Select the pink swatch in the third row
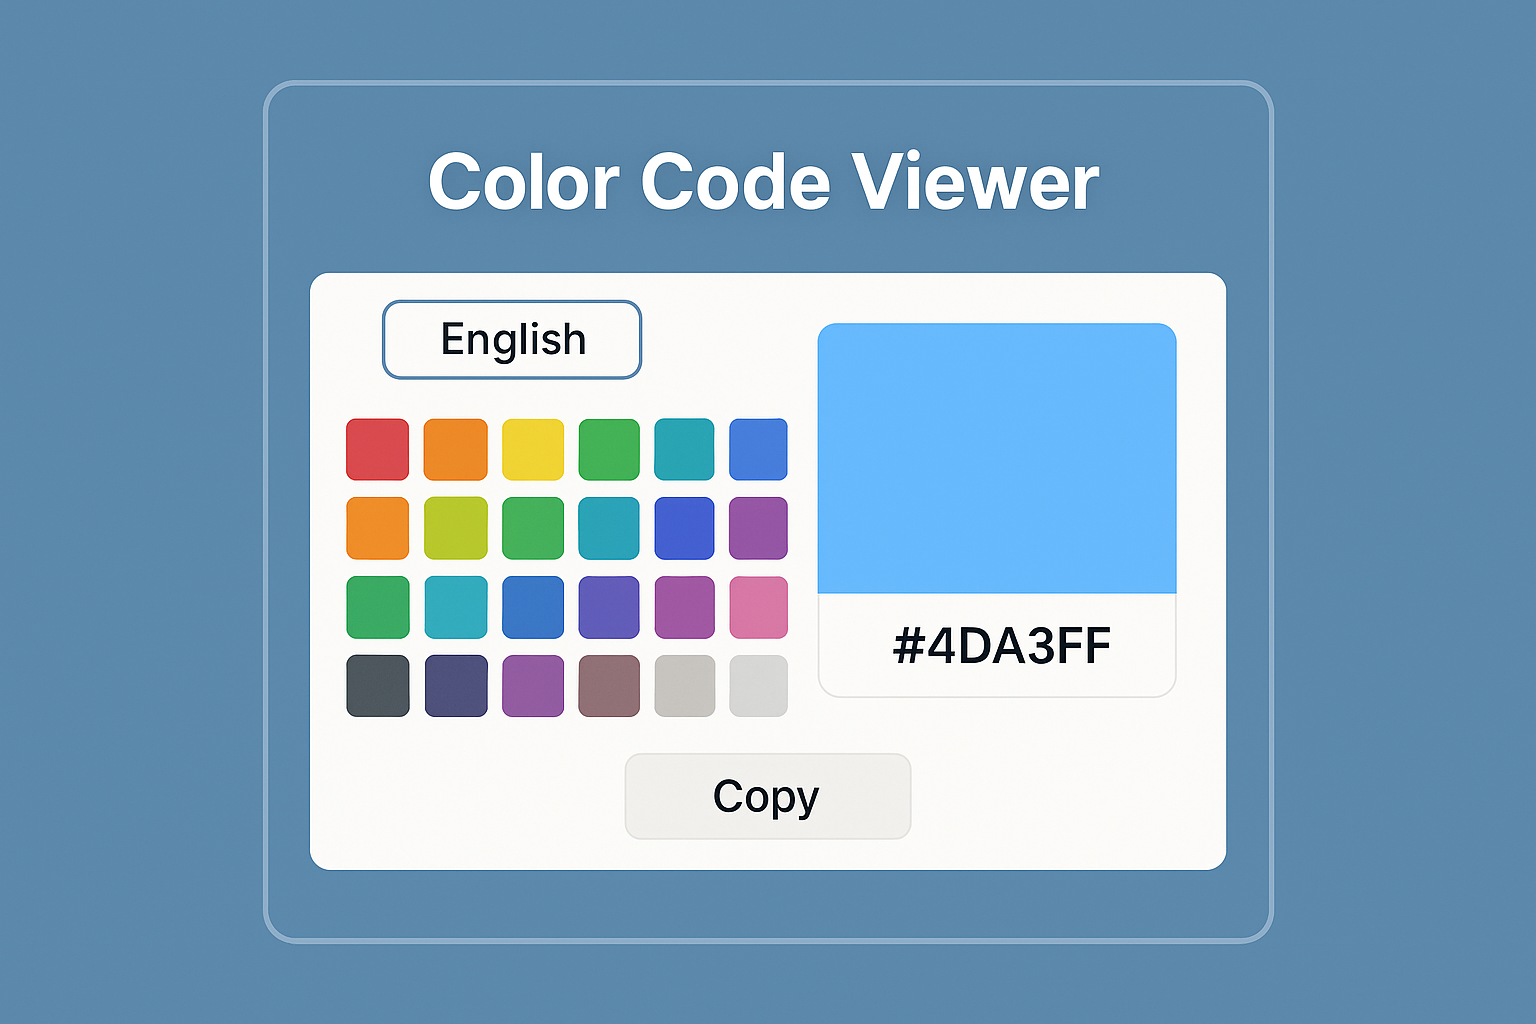Image resolution: width=1536 pixels, height=1024 pixels. 759,606
